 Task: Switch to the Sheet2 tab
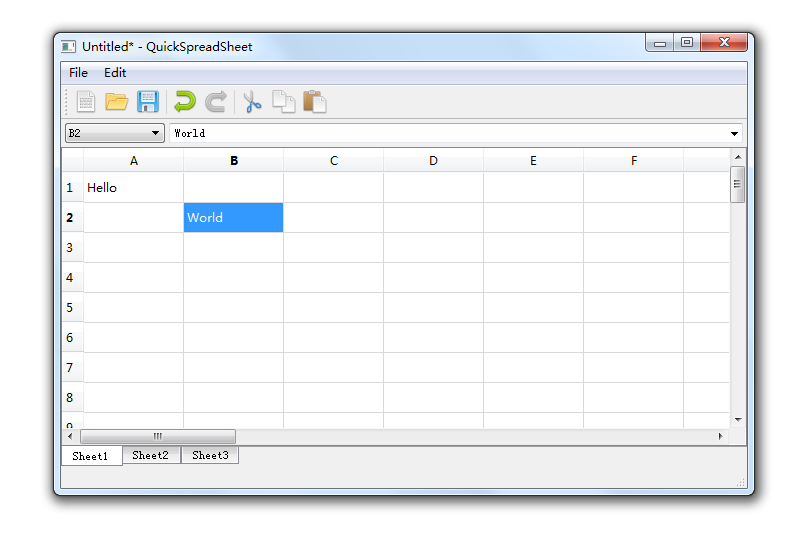click(x=151, y=455)
